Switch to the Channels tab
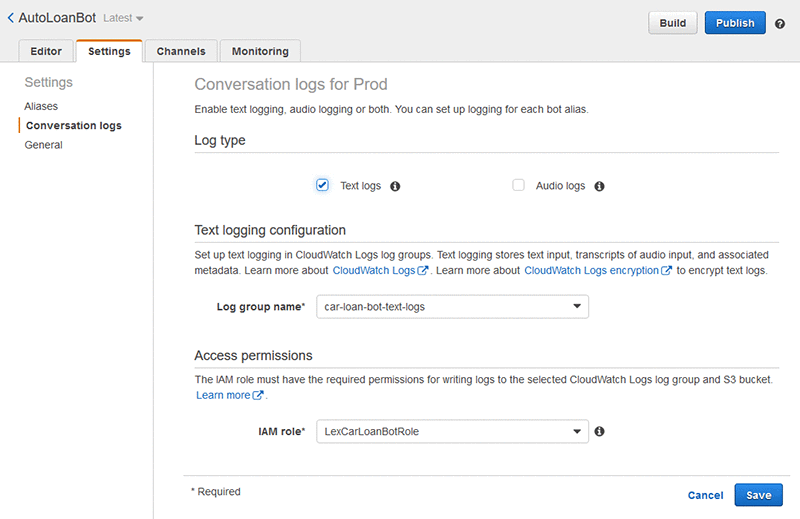 (181, 51)
